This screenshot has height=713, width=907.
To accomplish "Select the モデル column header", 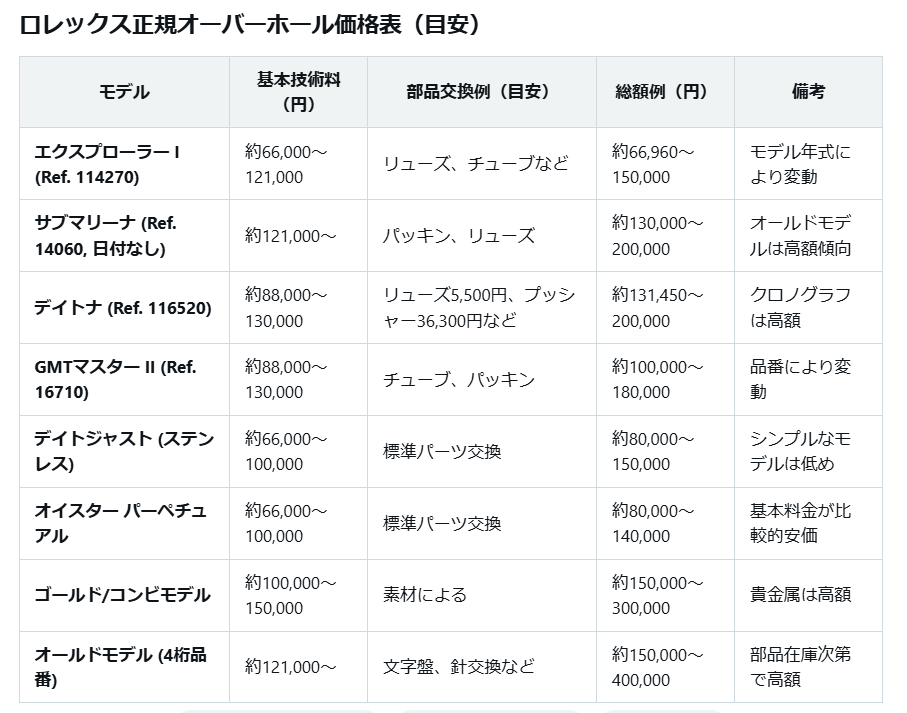I will tap(124, 92).
